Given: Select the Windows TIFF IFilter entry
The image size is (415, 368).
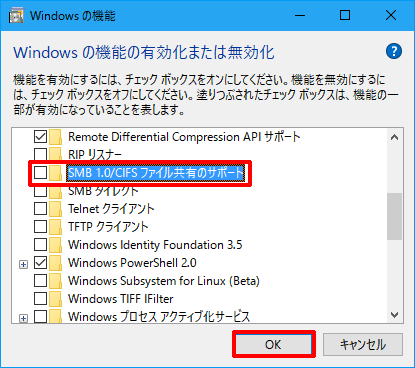Looking at the screenshot, I should 121,299.
